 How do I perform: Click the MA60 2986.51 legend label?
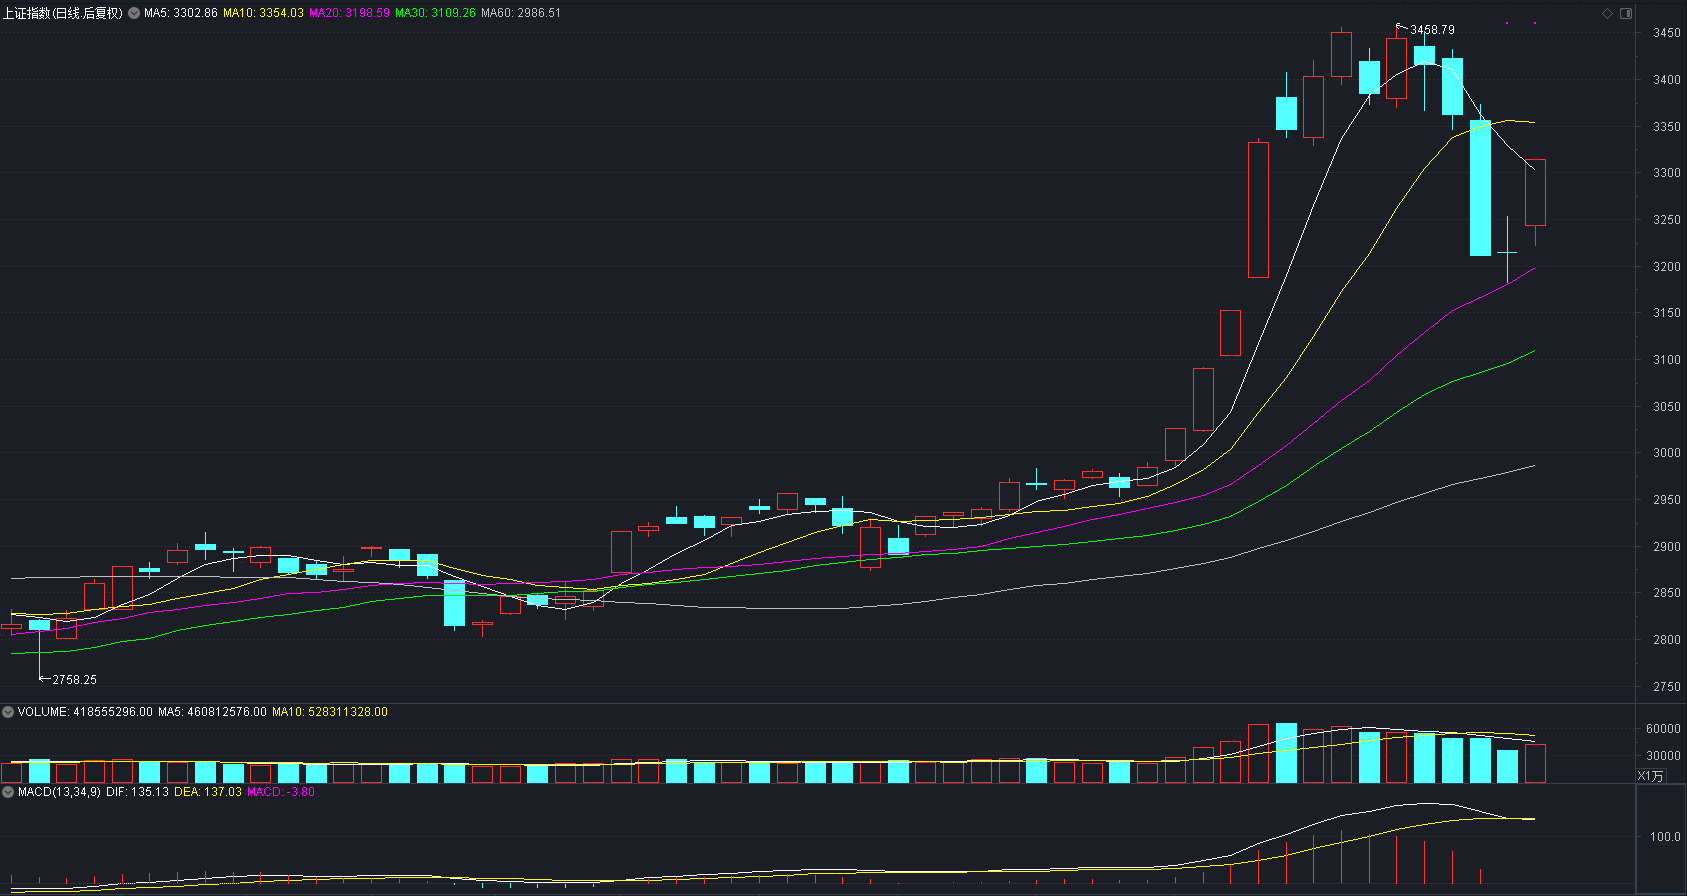(x=521, y=13)
